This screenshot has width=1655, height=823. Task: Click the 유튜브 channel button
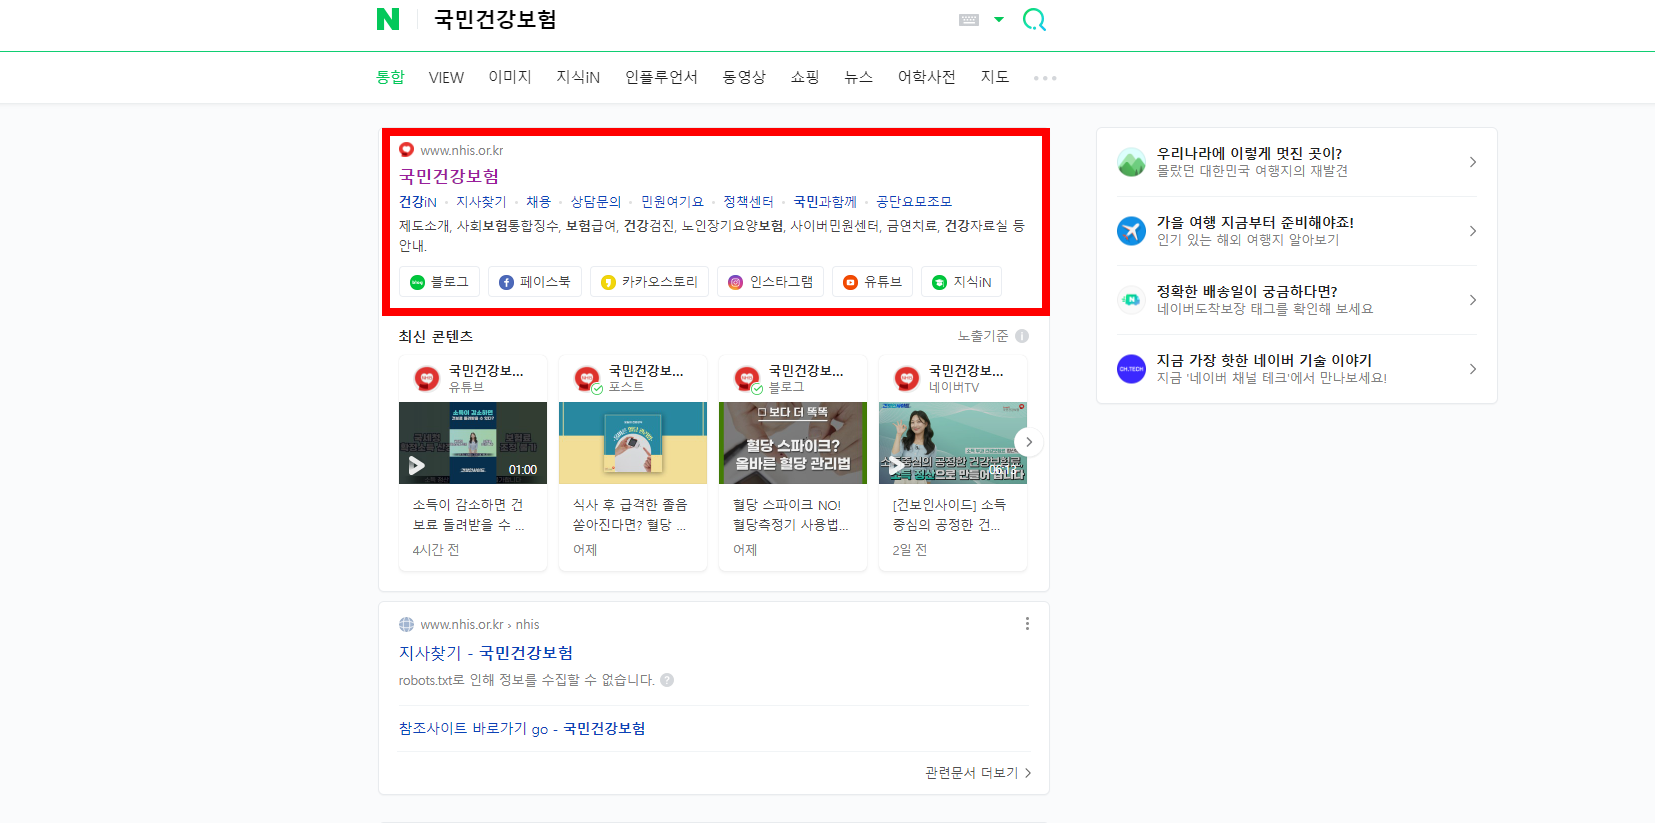pyautogui.click(x=872, y=282)
